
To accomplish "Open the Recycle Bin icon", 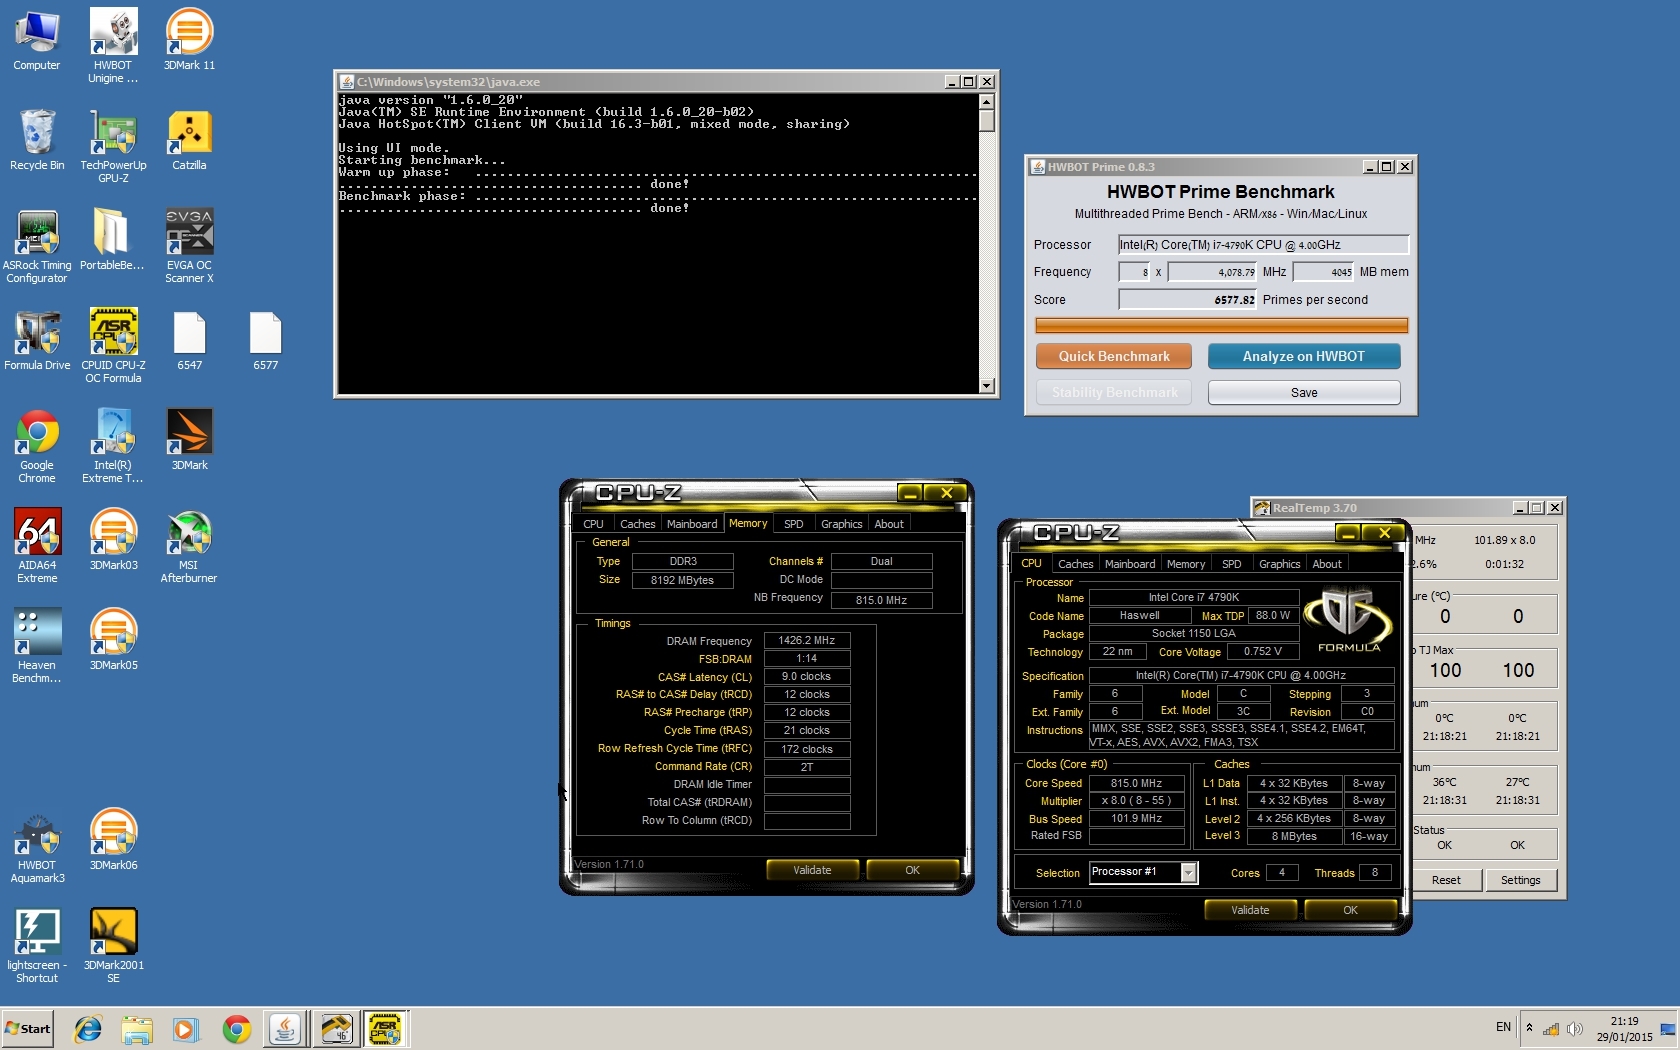I will point(37,141).
